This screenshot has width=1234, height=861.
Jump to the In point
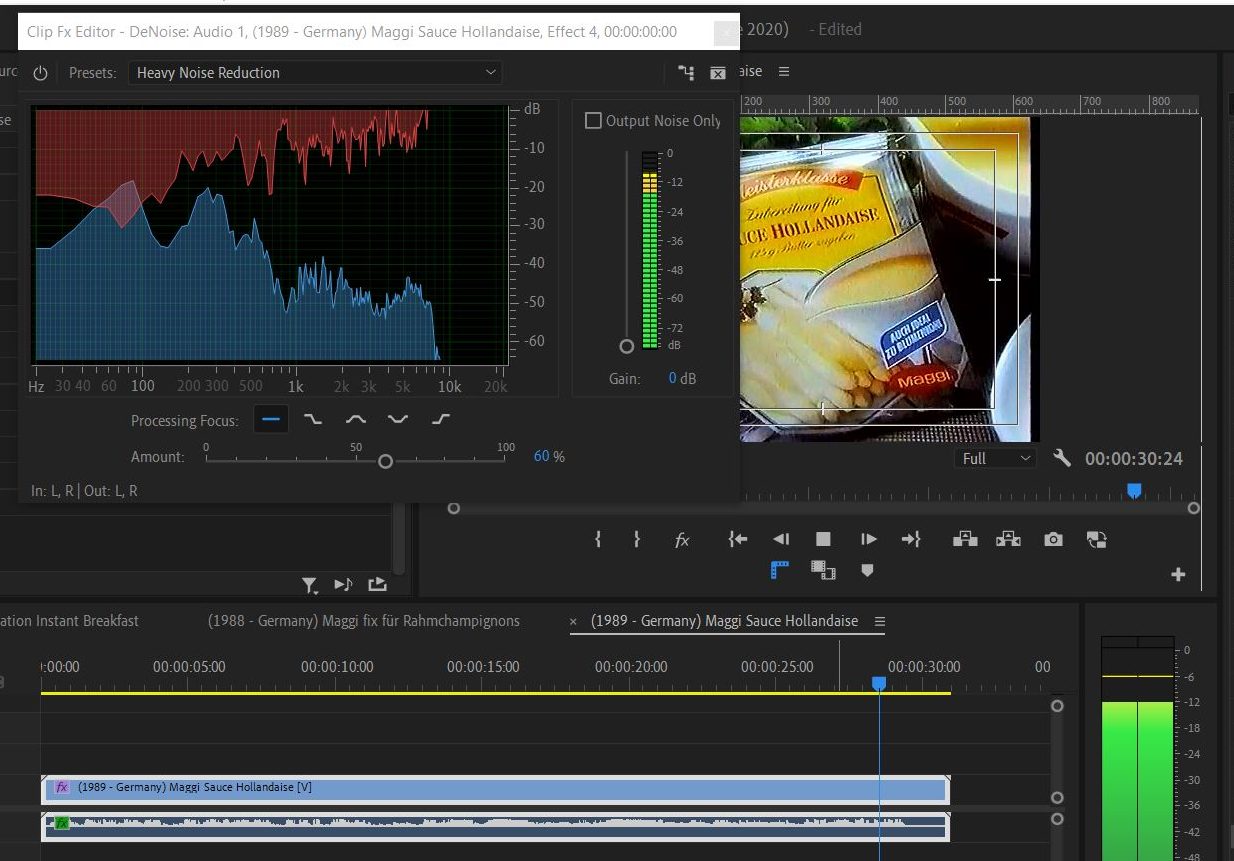pyautogui.click(x=738, y=539)
